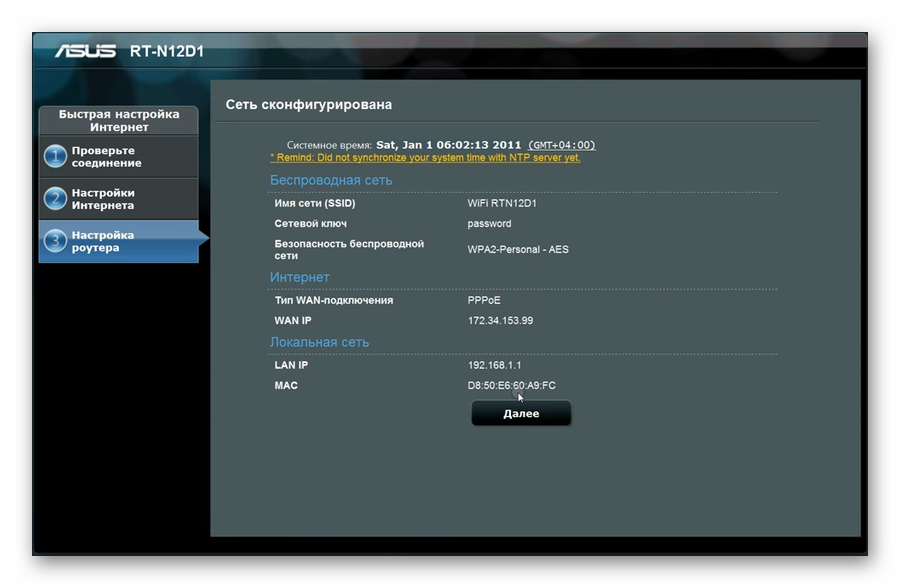Click the step 1 number circle icon
900x588 pixels.
tap(55, 157)
